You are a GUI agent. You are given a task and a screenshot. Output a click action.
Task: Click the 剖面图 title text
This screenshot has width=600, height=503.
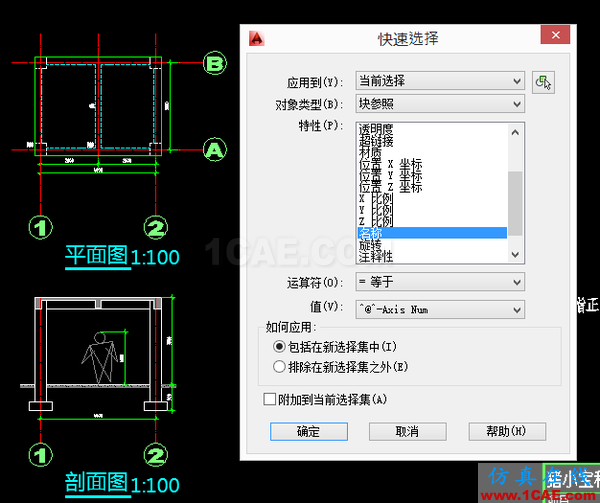coord(96,482)
